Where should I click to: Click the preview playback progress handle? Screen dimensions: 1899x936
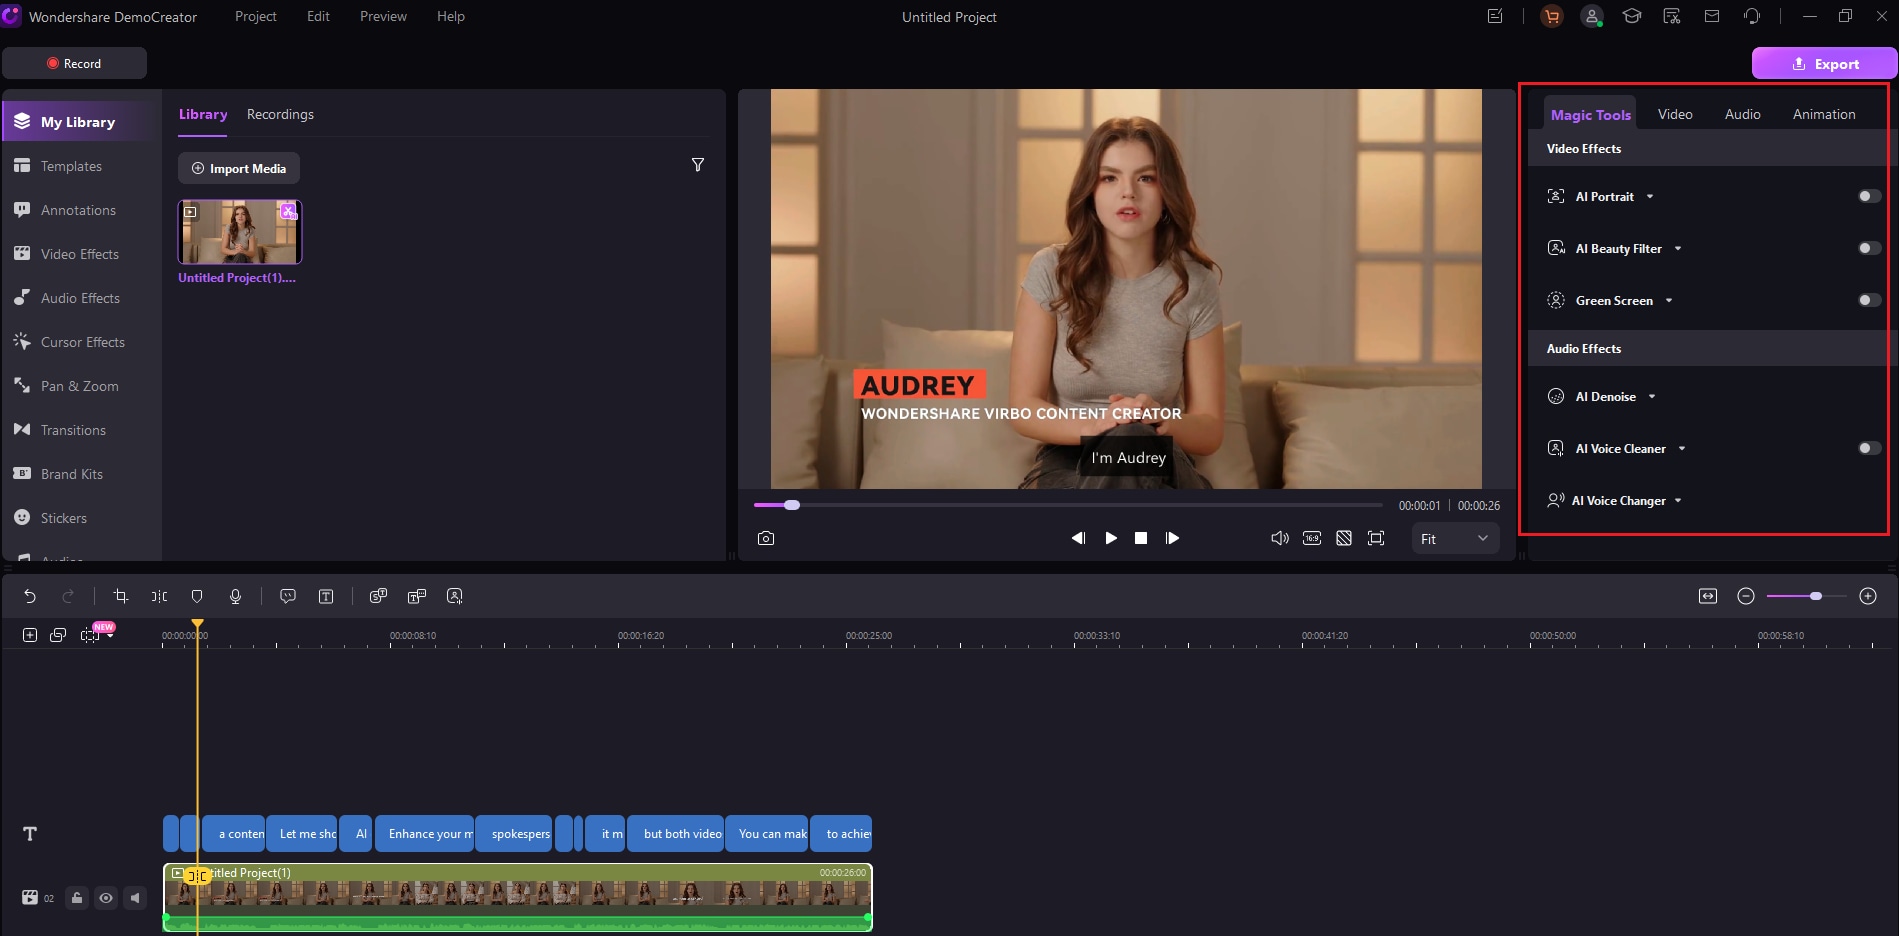click(792, 505)
